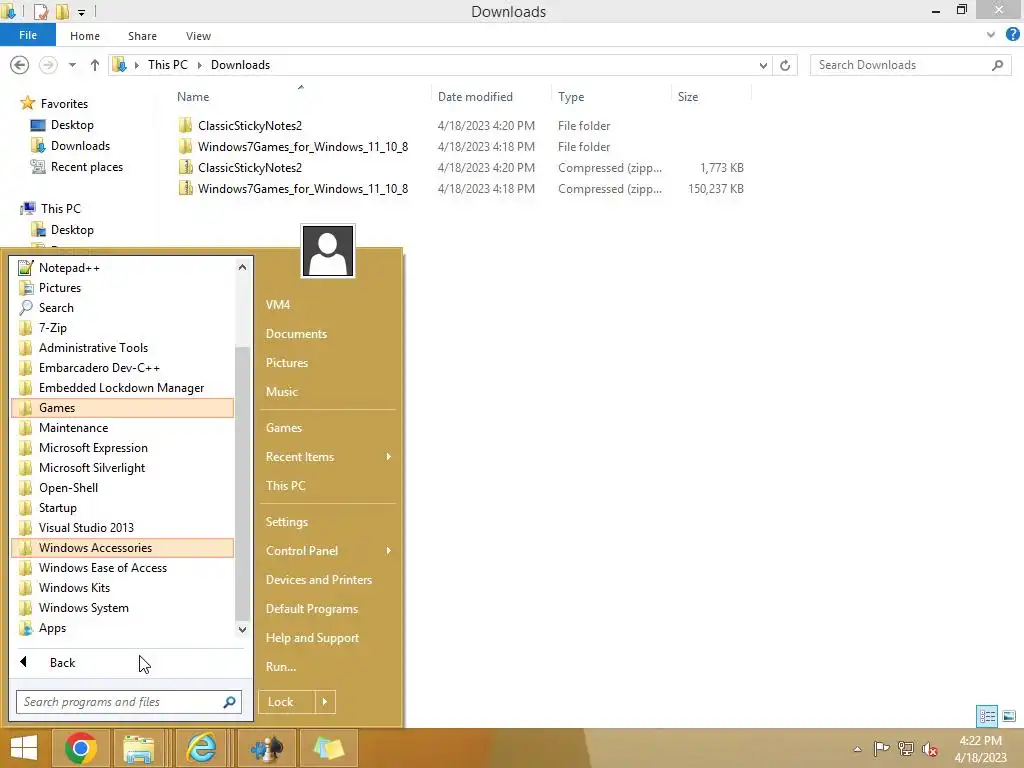This screenshot has height=768, width=1024.
Task: Expand the Recent Items submenu
Action: tap(389, 456)
